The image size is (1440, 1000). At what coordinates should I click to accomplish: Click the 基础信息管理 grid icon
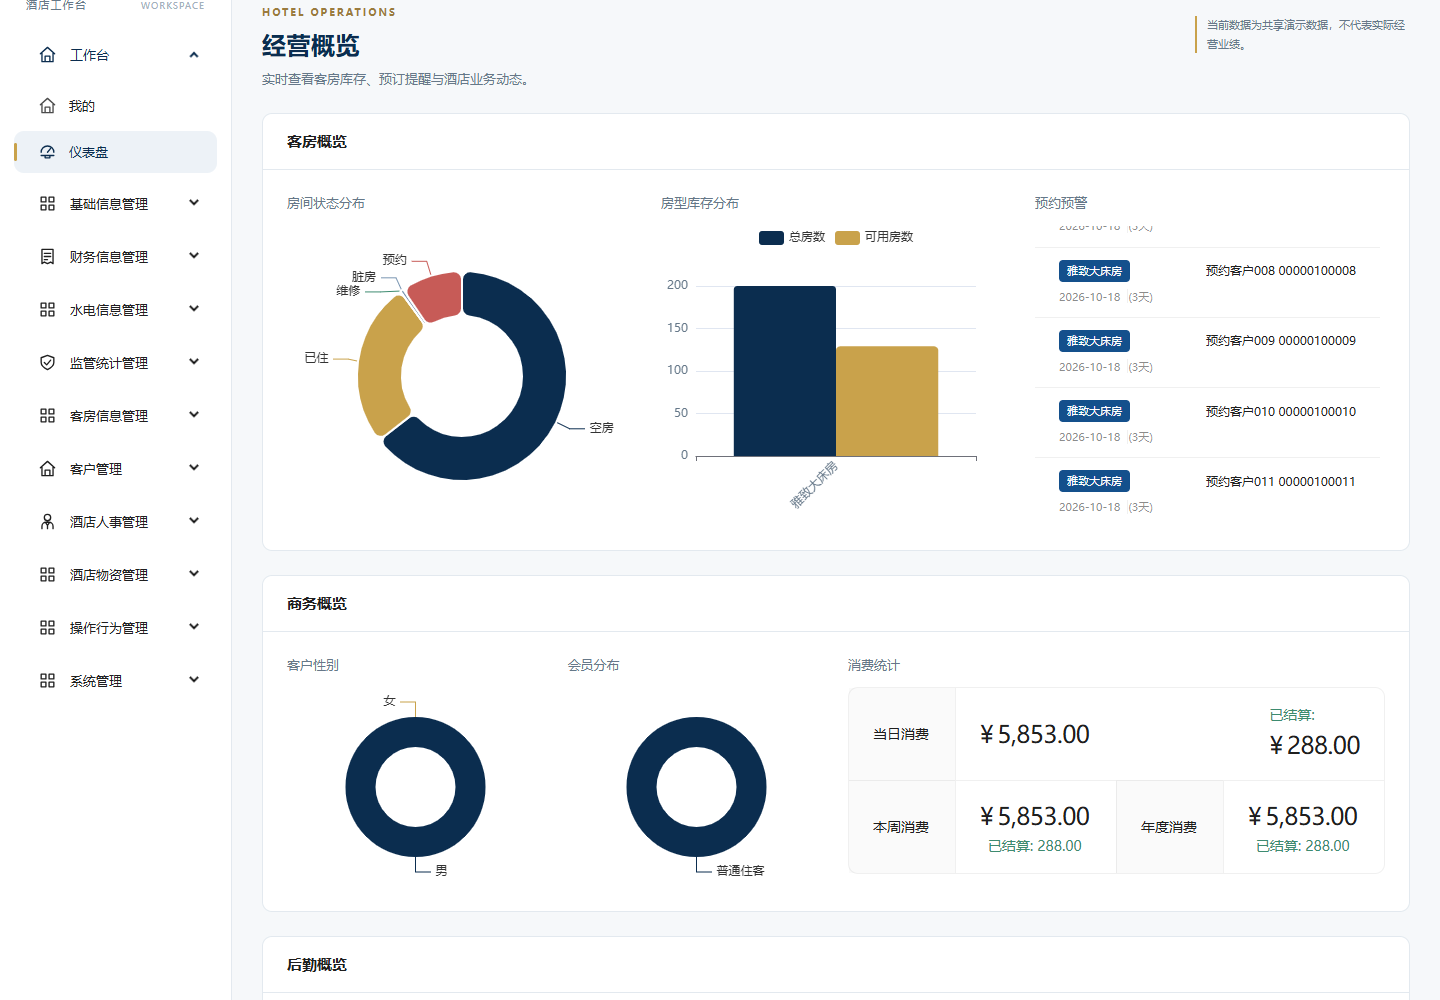(47, 204)
